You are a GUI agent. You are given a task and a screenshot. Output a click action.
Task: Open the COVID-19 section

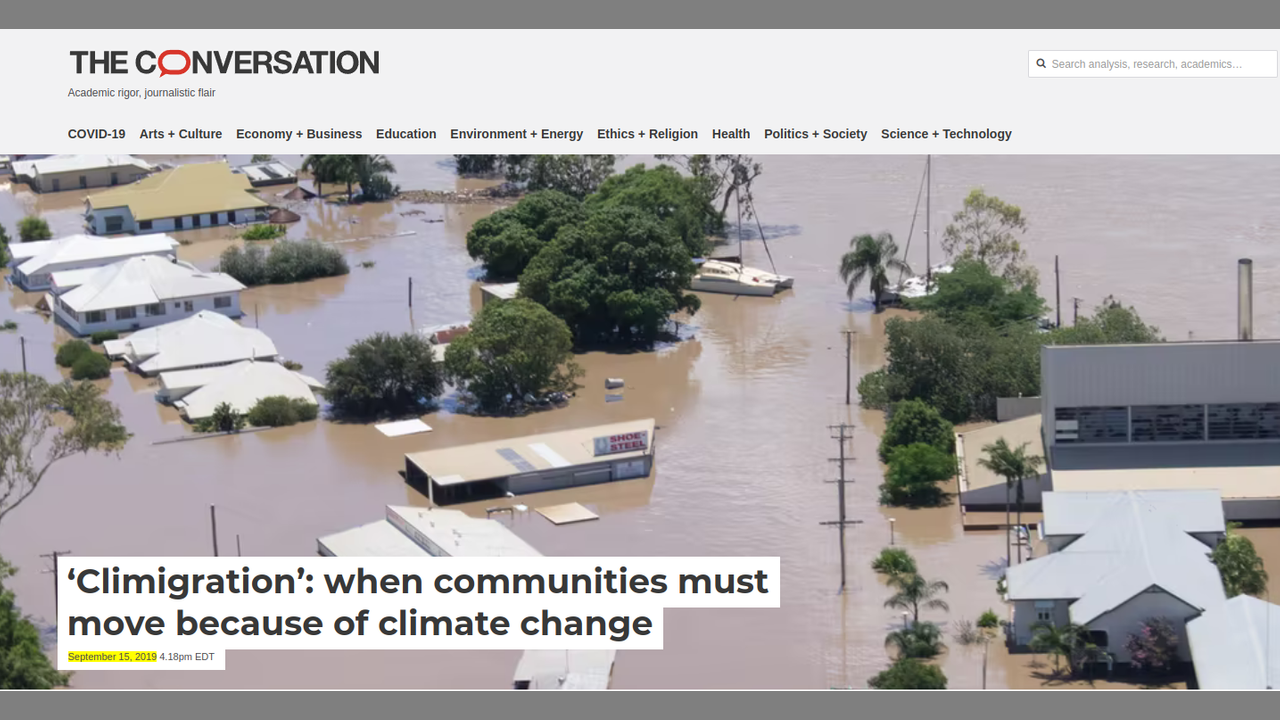[96, 134]
